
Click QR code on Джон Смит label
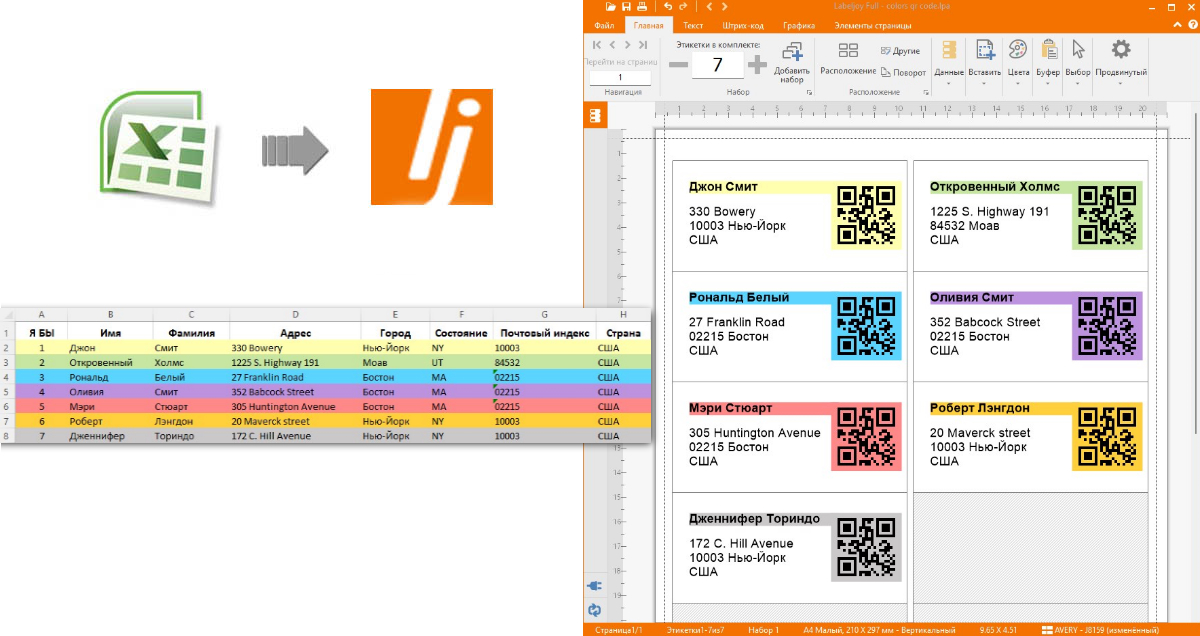point(866,215)
